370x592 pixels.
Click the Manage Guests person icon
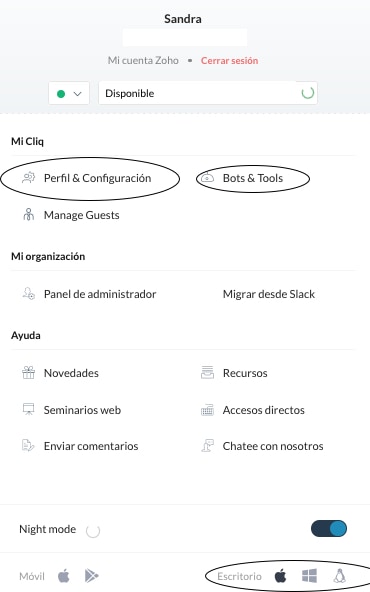[x=29, y=214]
